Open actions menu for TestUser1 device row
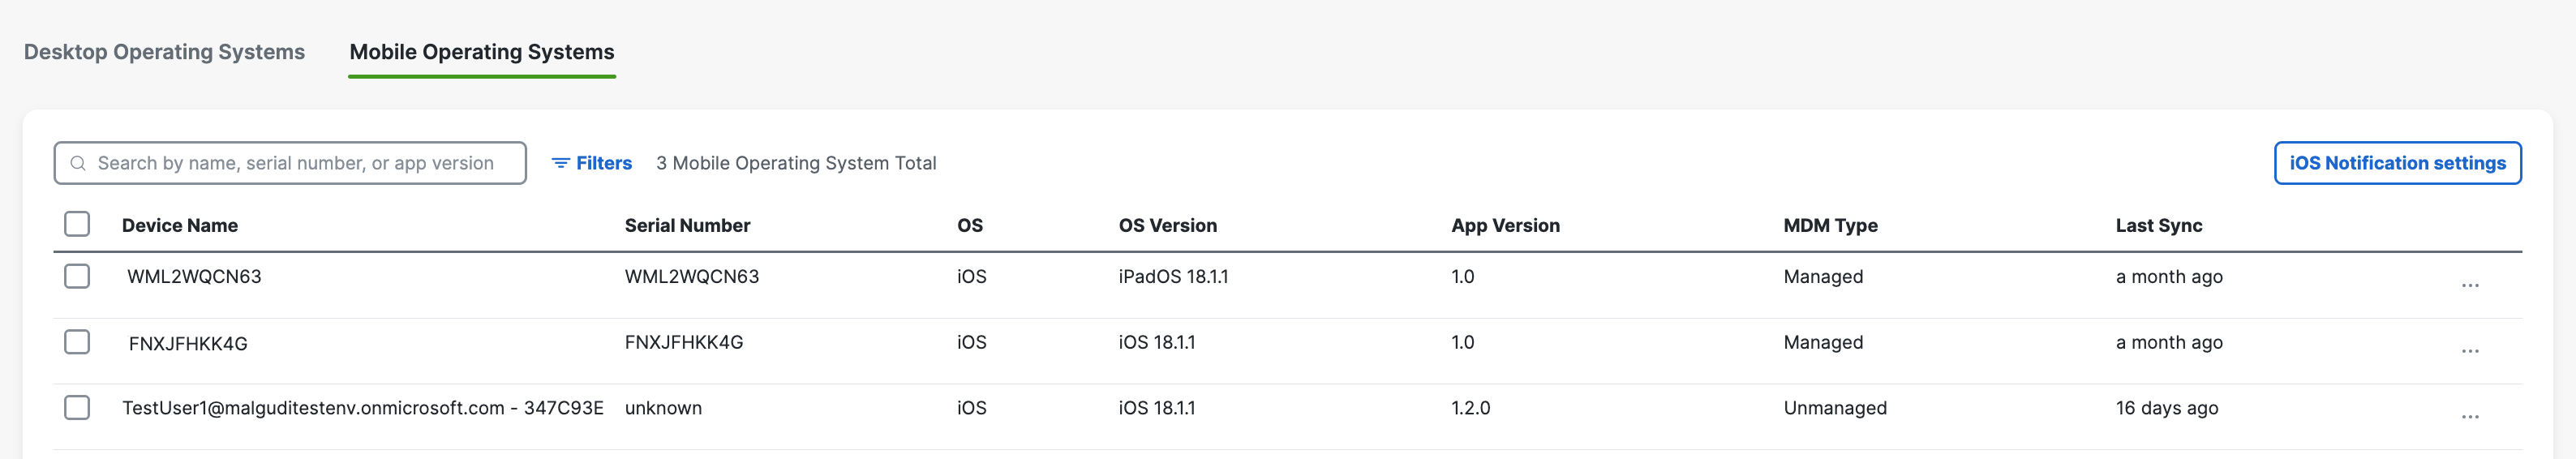The height and width of the screenshot is (459, 2576). pos(2470,417)
